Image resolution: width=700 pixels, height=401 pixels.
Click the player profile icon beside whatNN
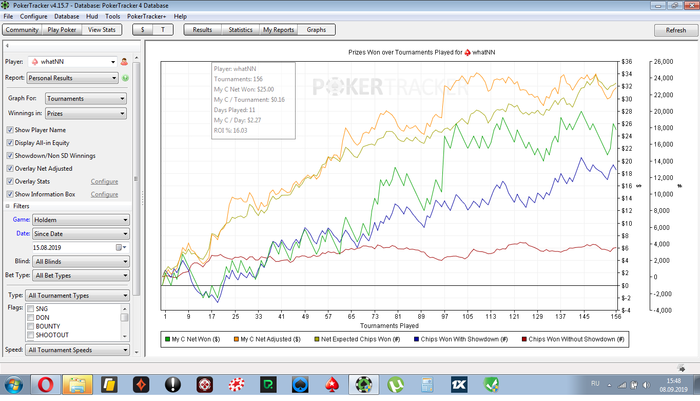(124, 62)
